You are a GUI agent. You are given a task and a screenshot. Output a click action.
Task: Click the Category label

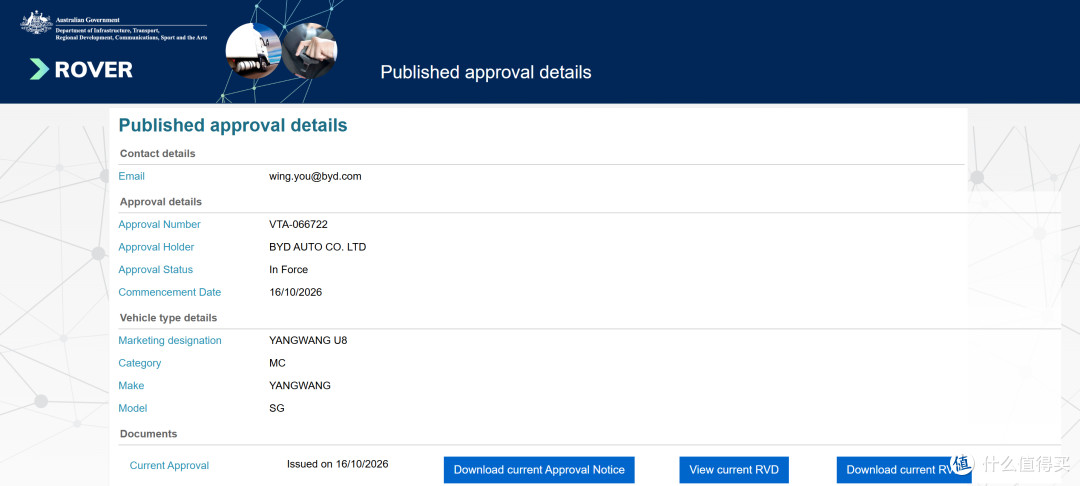click(x=140, y=363)
